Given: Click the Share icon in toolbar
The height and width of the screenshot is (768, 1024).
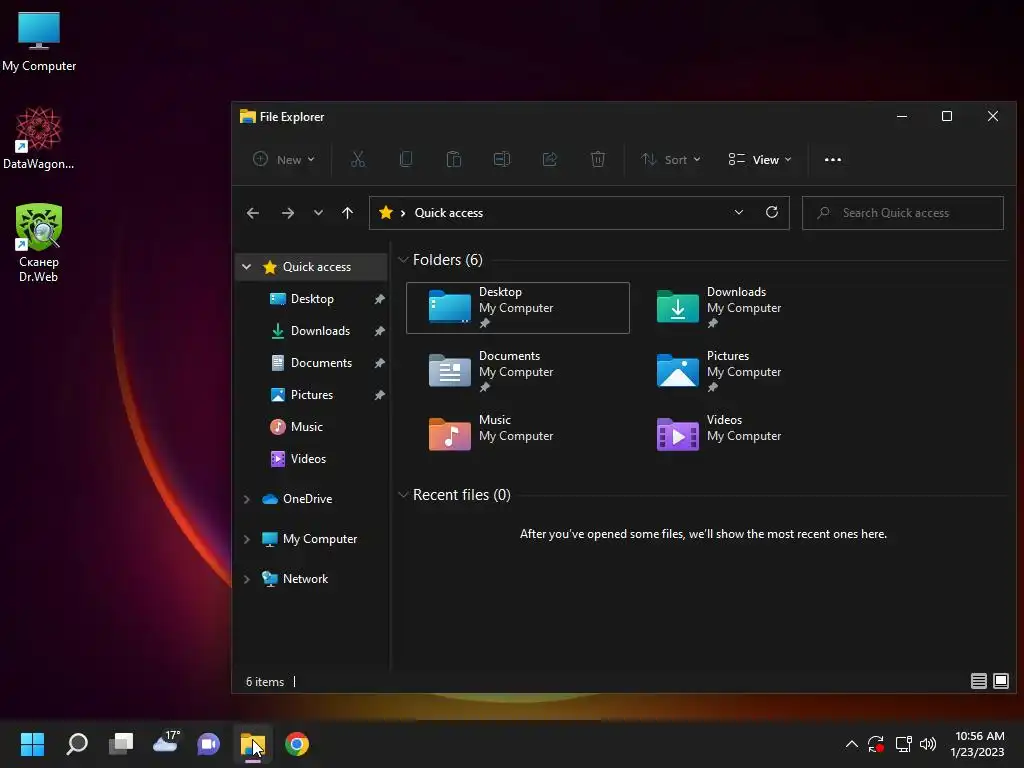Looking at the screenshot, I should (550, 159).
